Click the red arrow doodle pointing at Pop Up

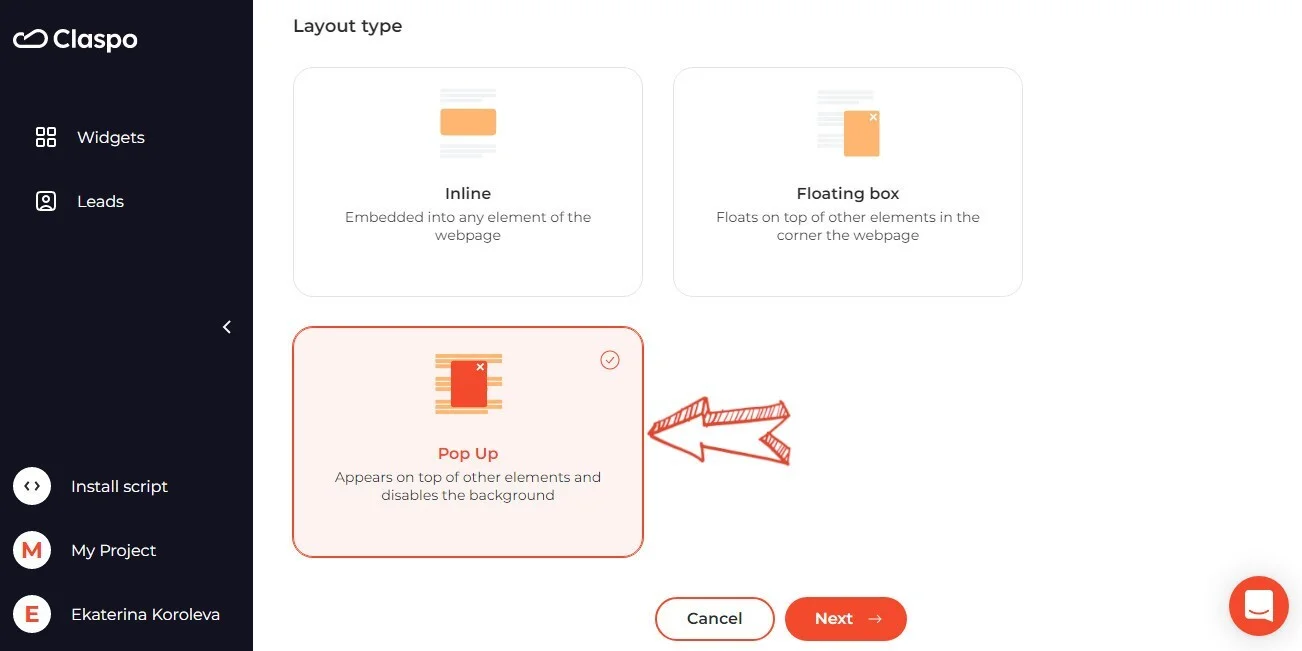(718, 430)
